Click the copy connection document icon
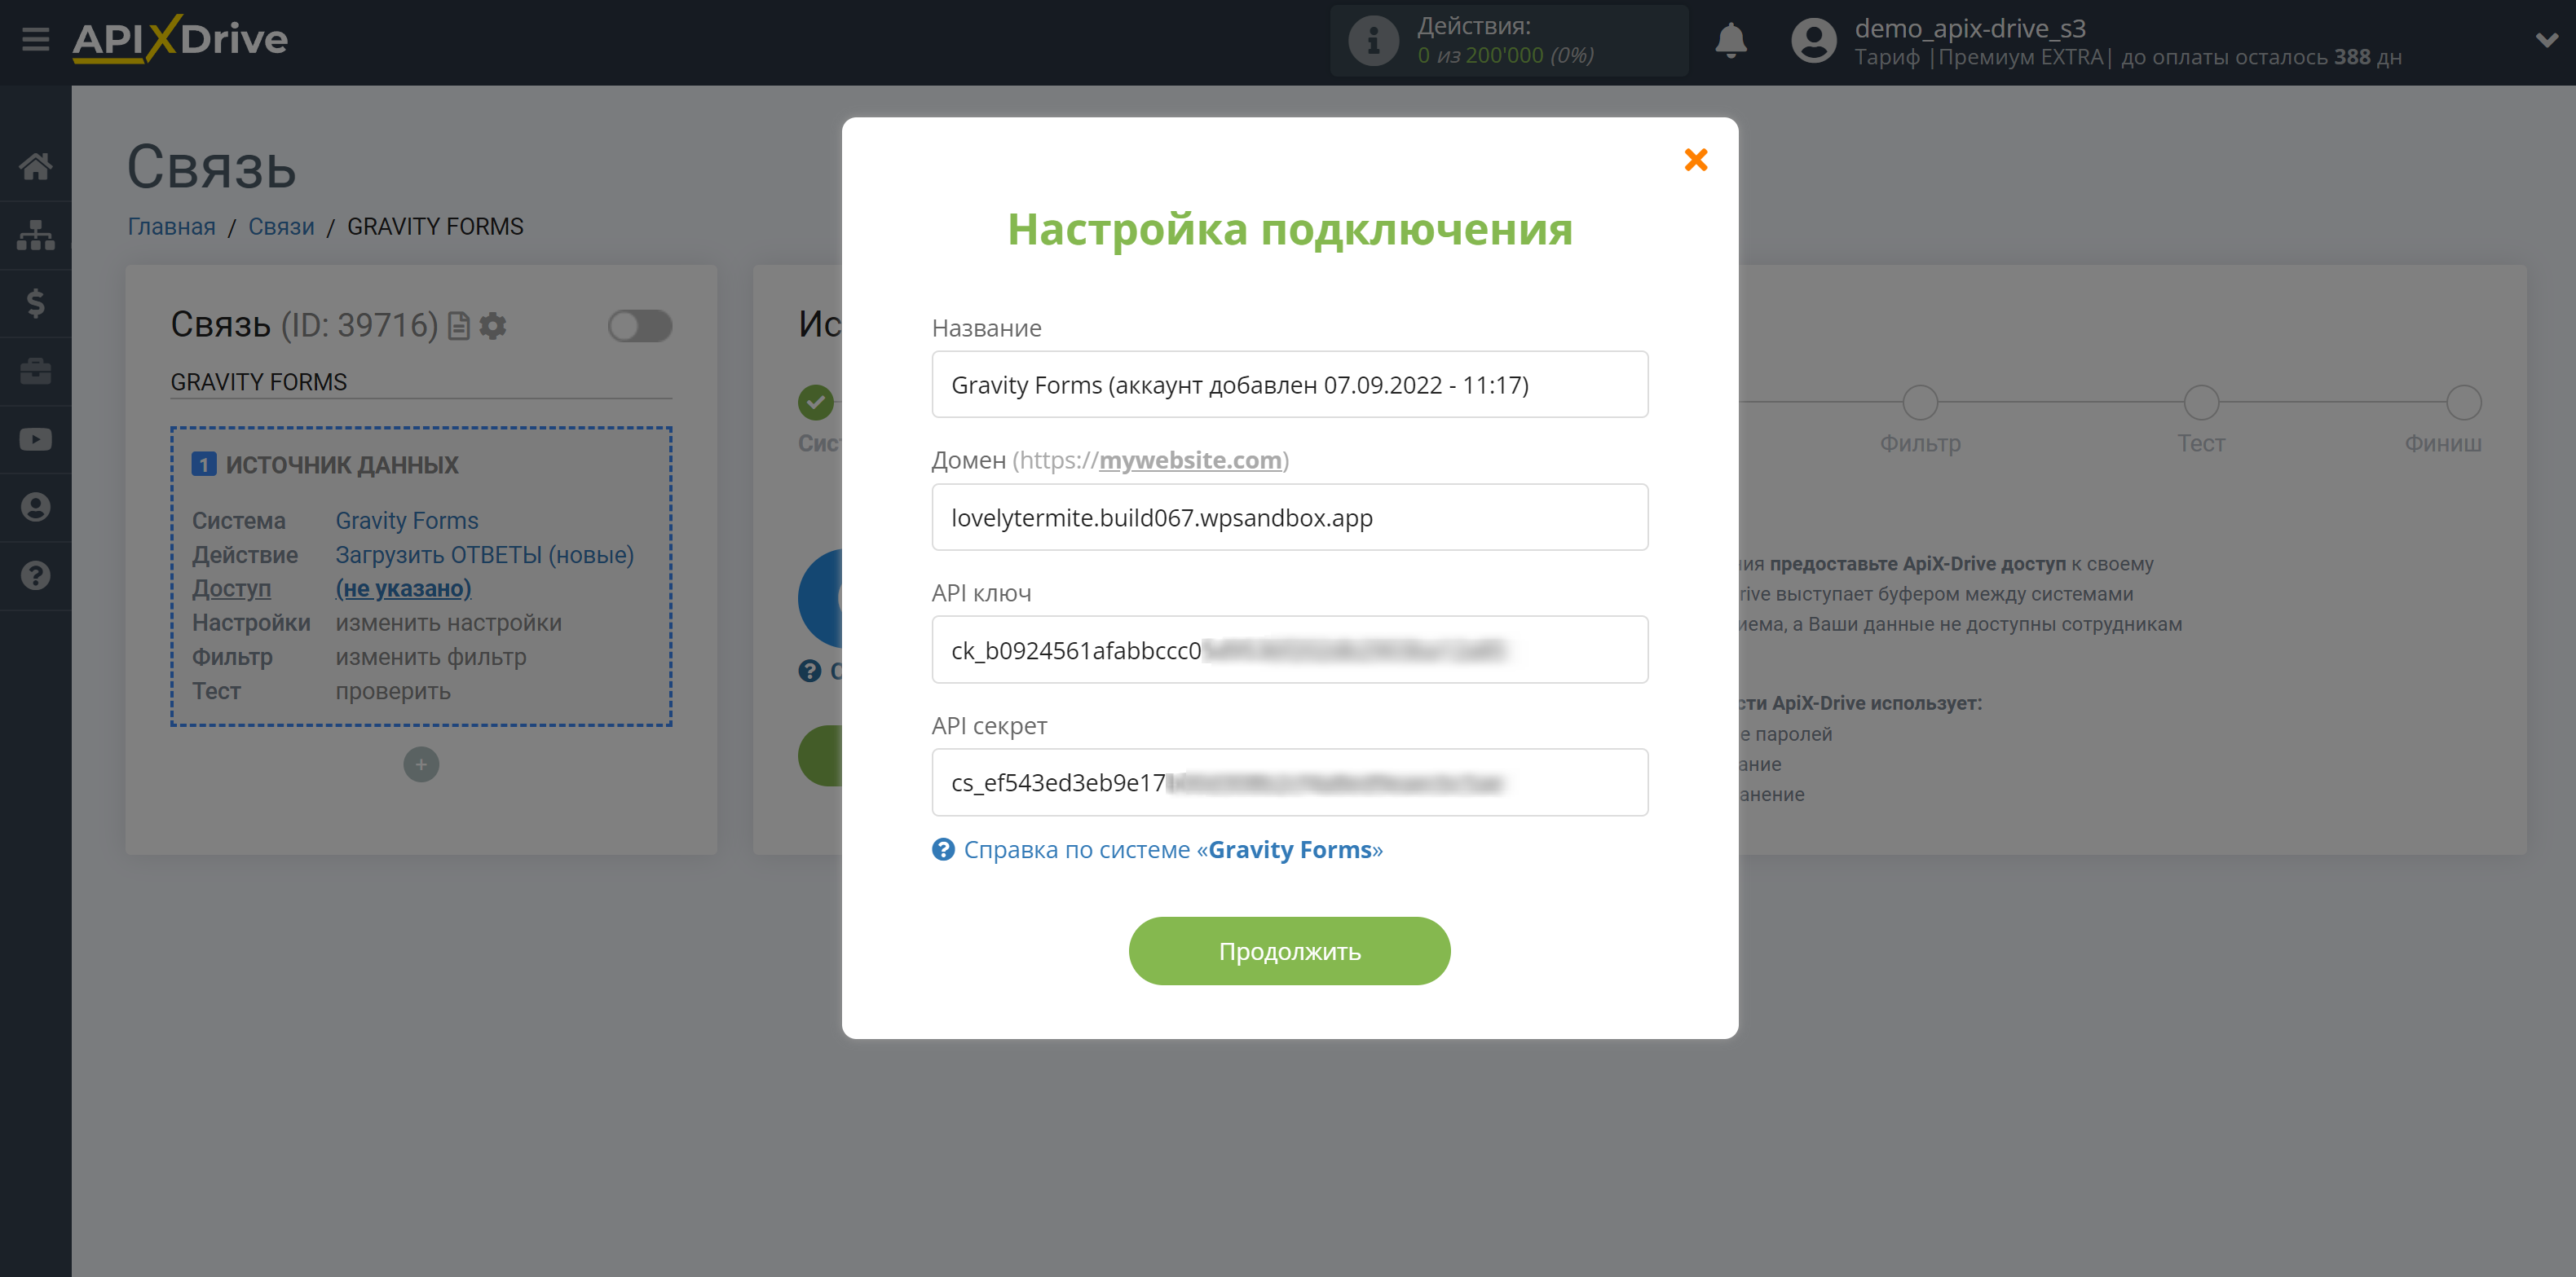Image resolution: width=2576 pixels, height=1277 pixels. click(x=459, y=326)
